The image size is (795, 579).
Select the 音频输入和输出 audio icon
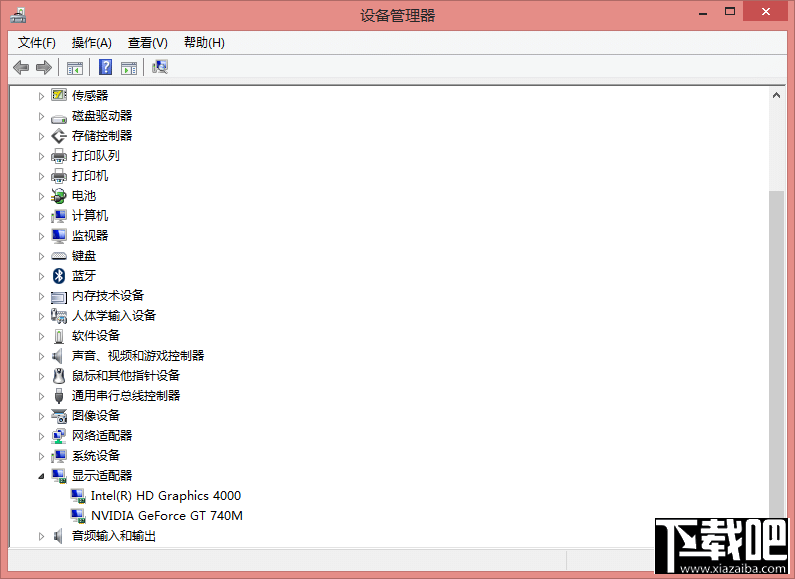58,536
